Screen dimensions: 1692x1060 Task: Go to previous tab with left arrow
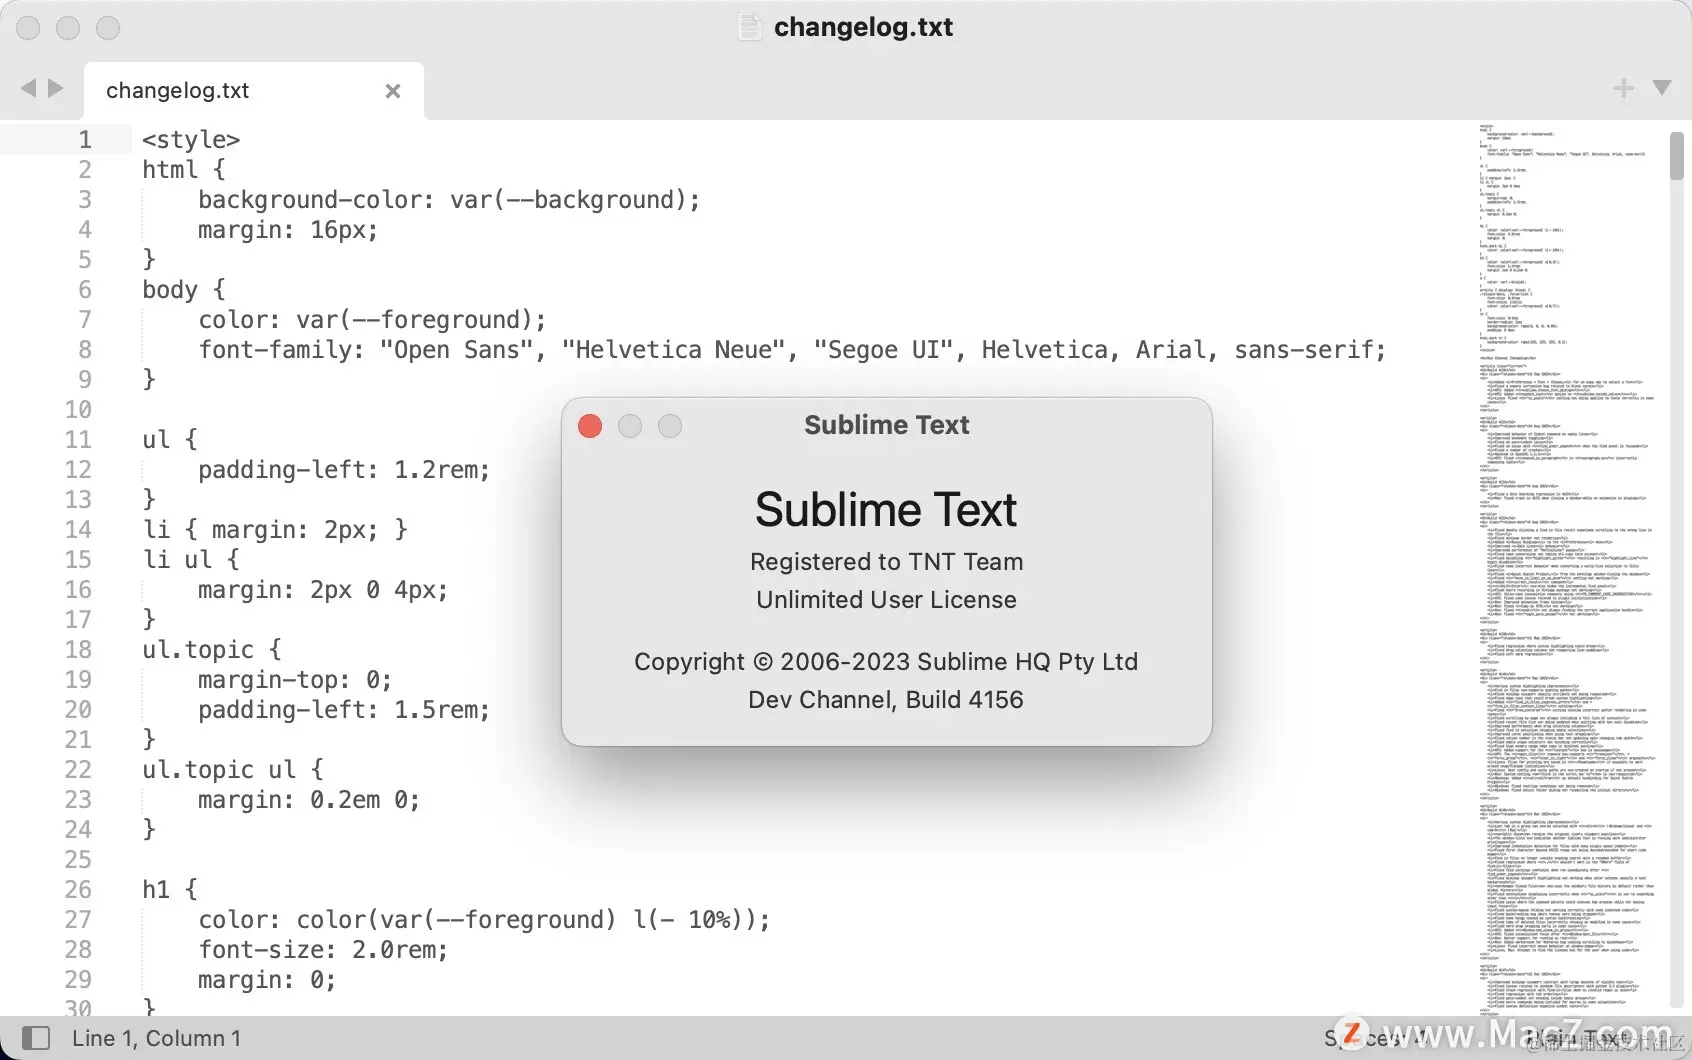coord(28,88)
